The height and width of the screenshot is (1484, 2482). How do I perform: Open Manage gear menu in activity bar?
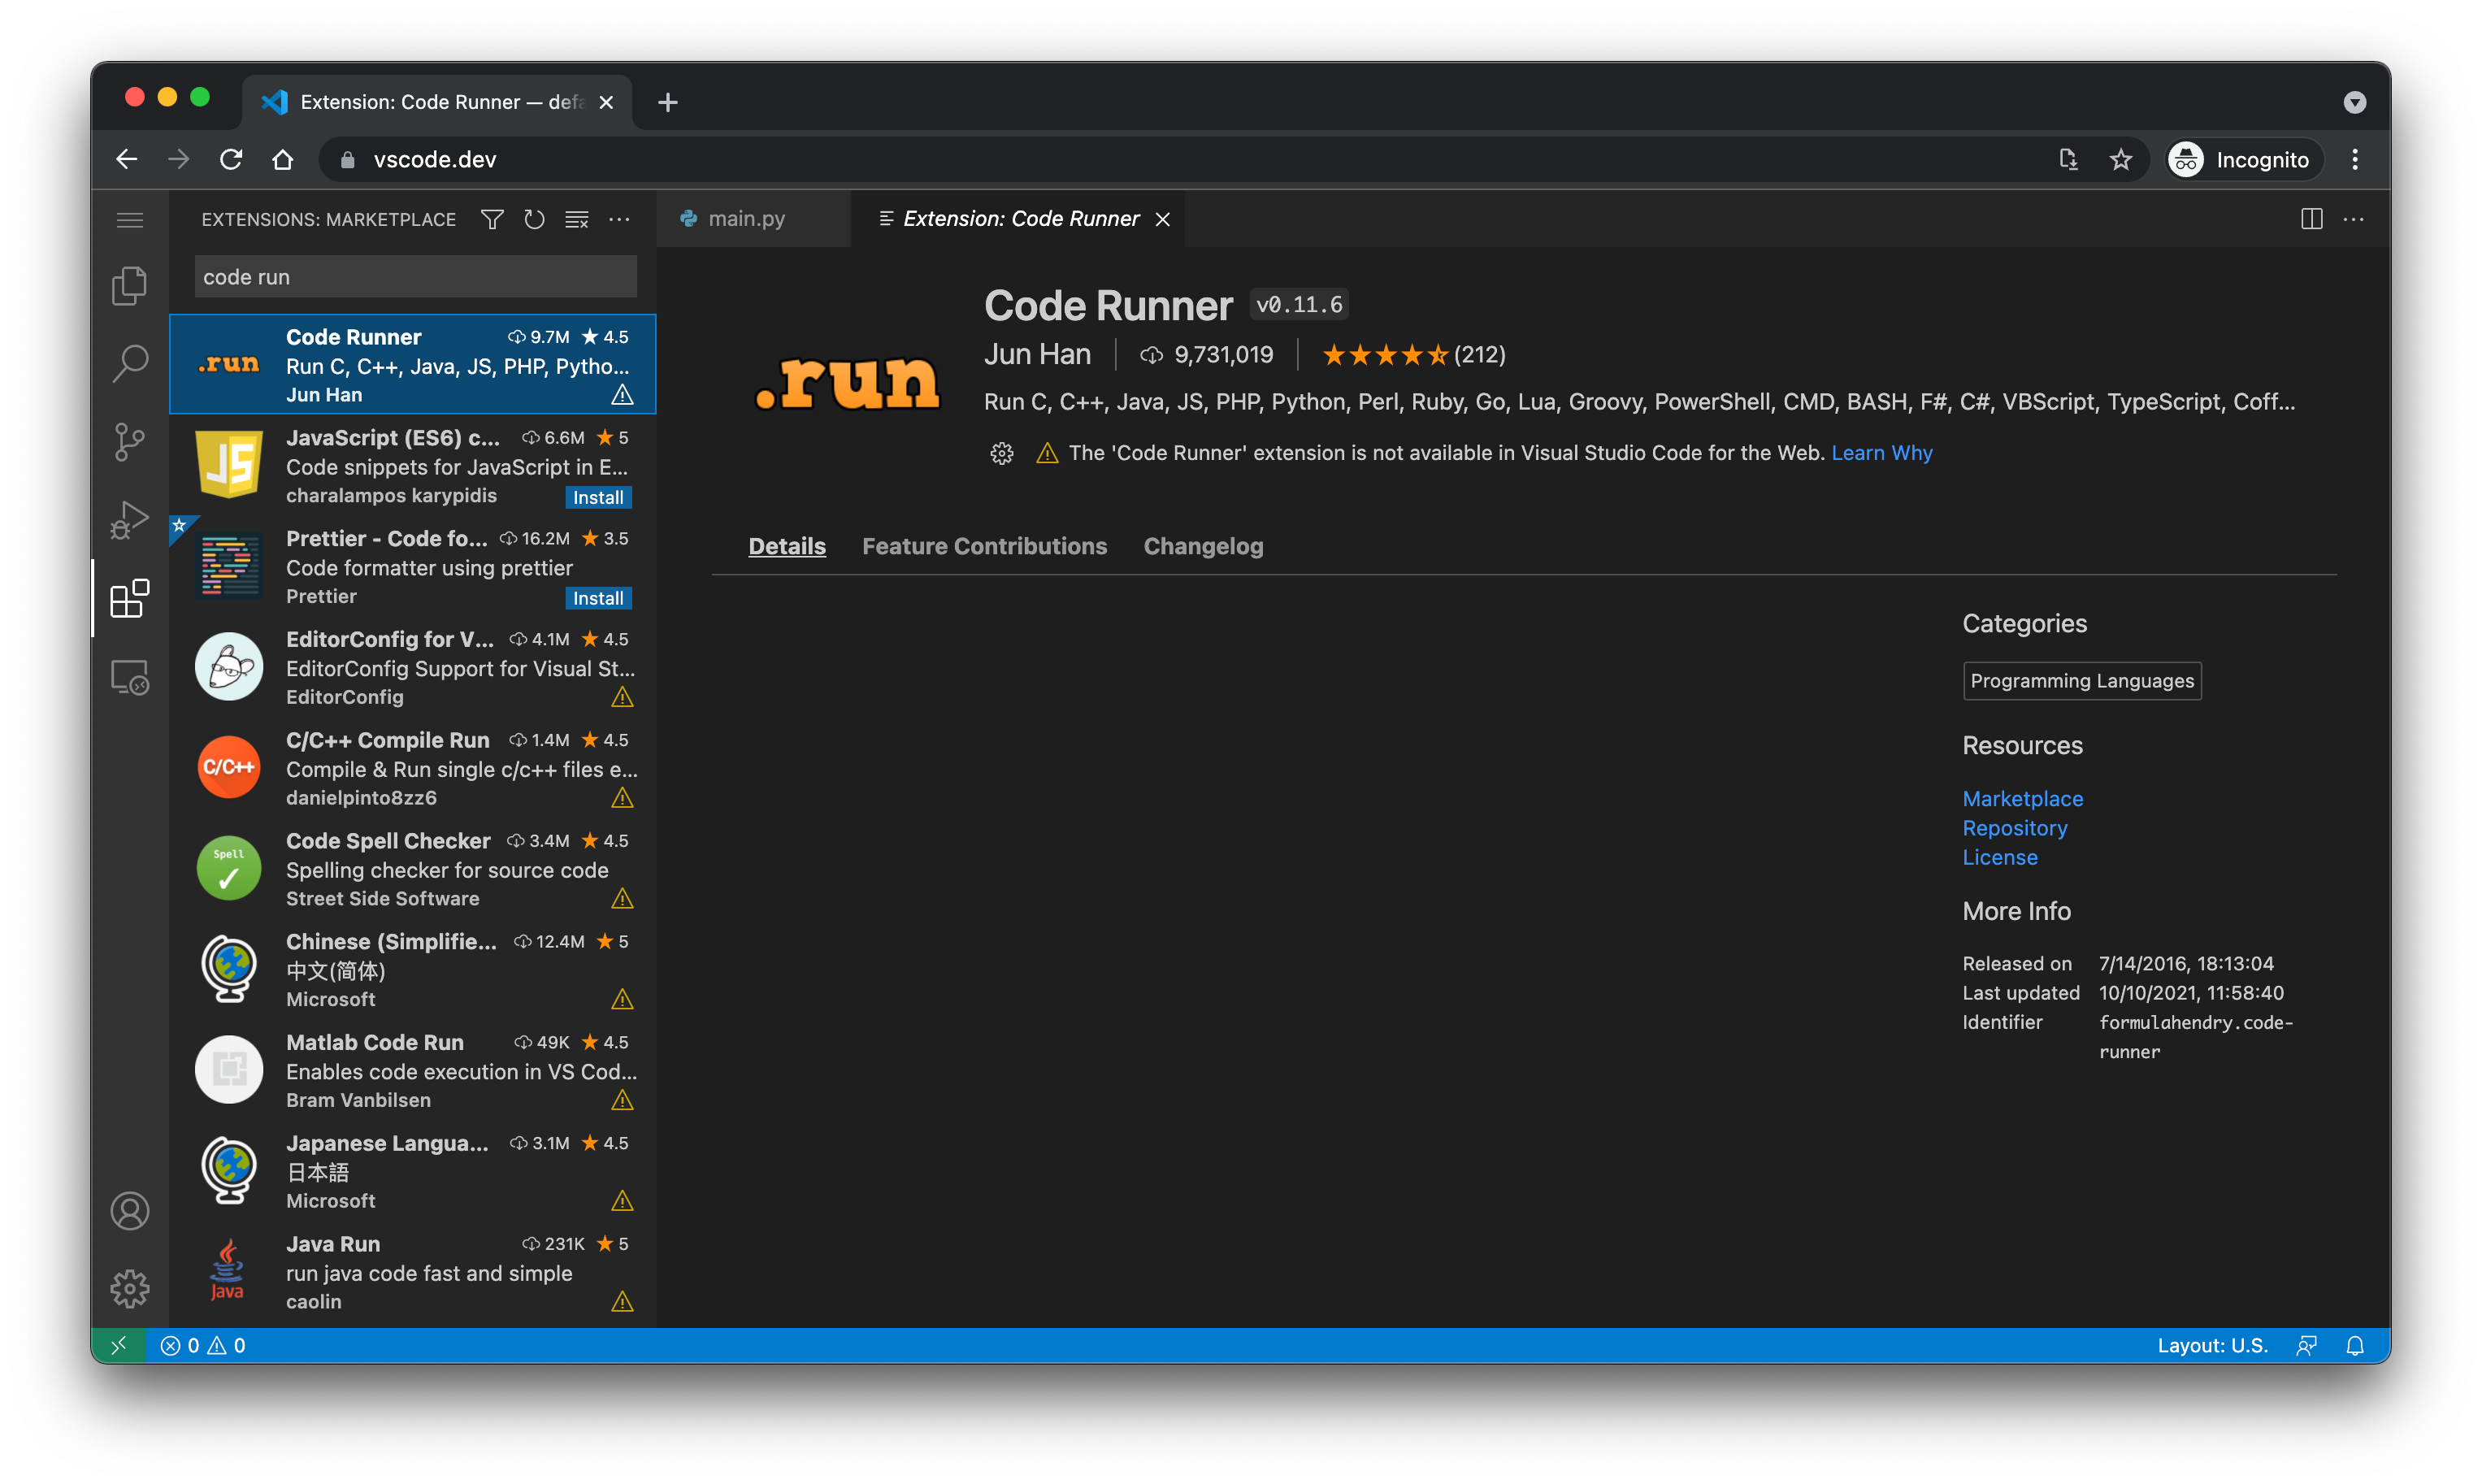coord(129,1289)
